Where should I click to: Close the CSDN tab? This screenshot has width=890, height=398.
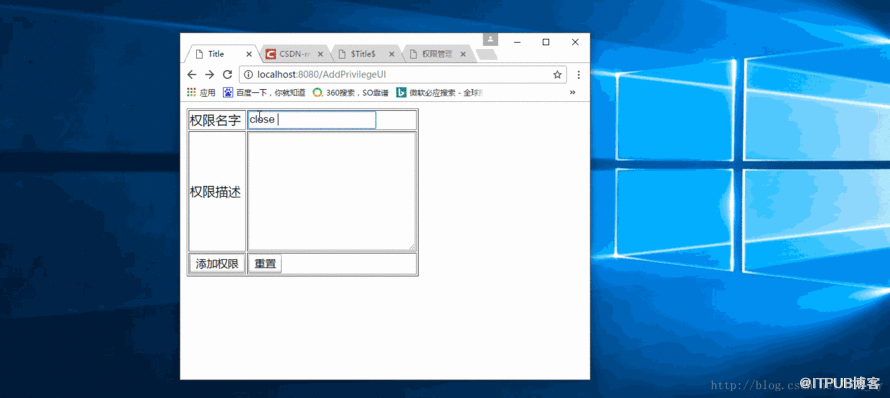320,54
